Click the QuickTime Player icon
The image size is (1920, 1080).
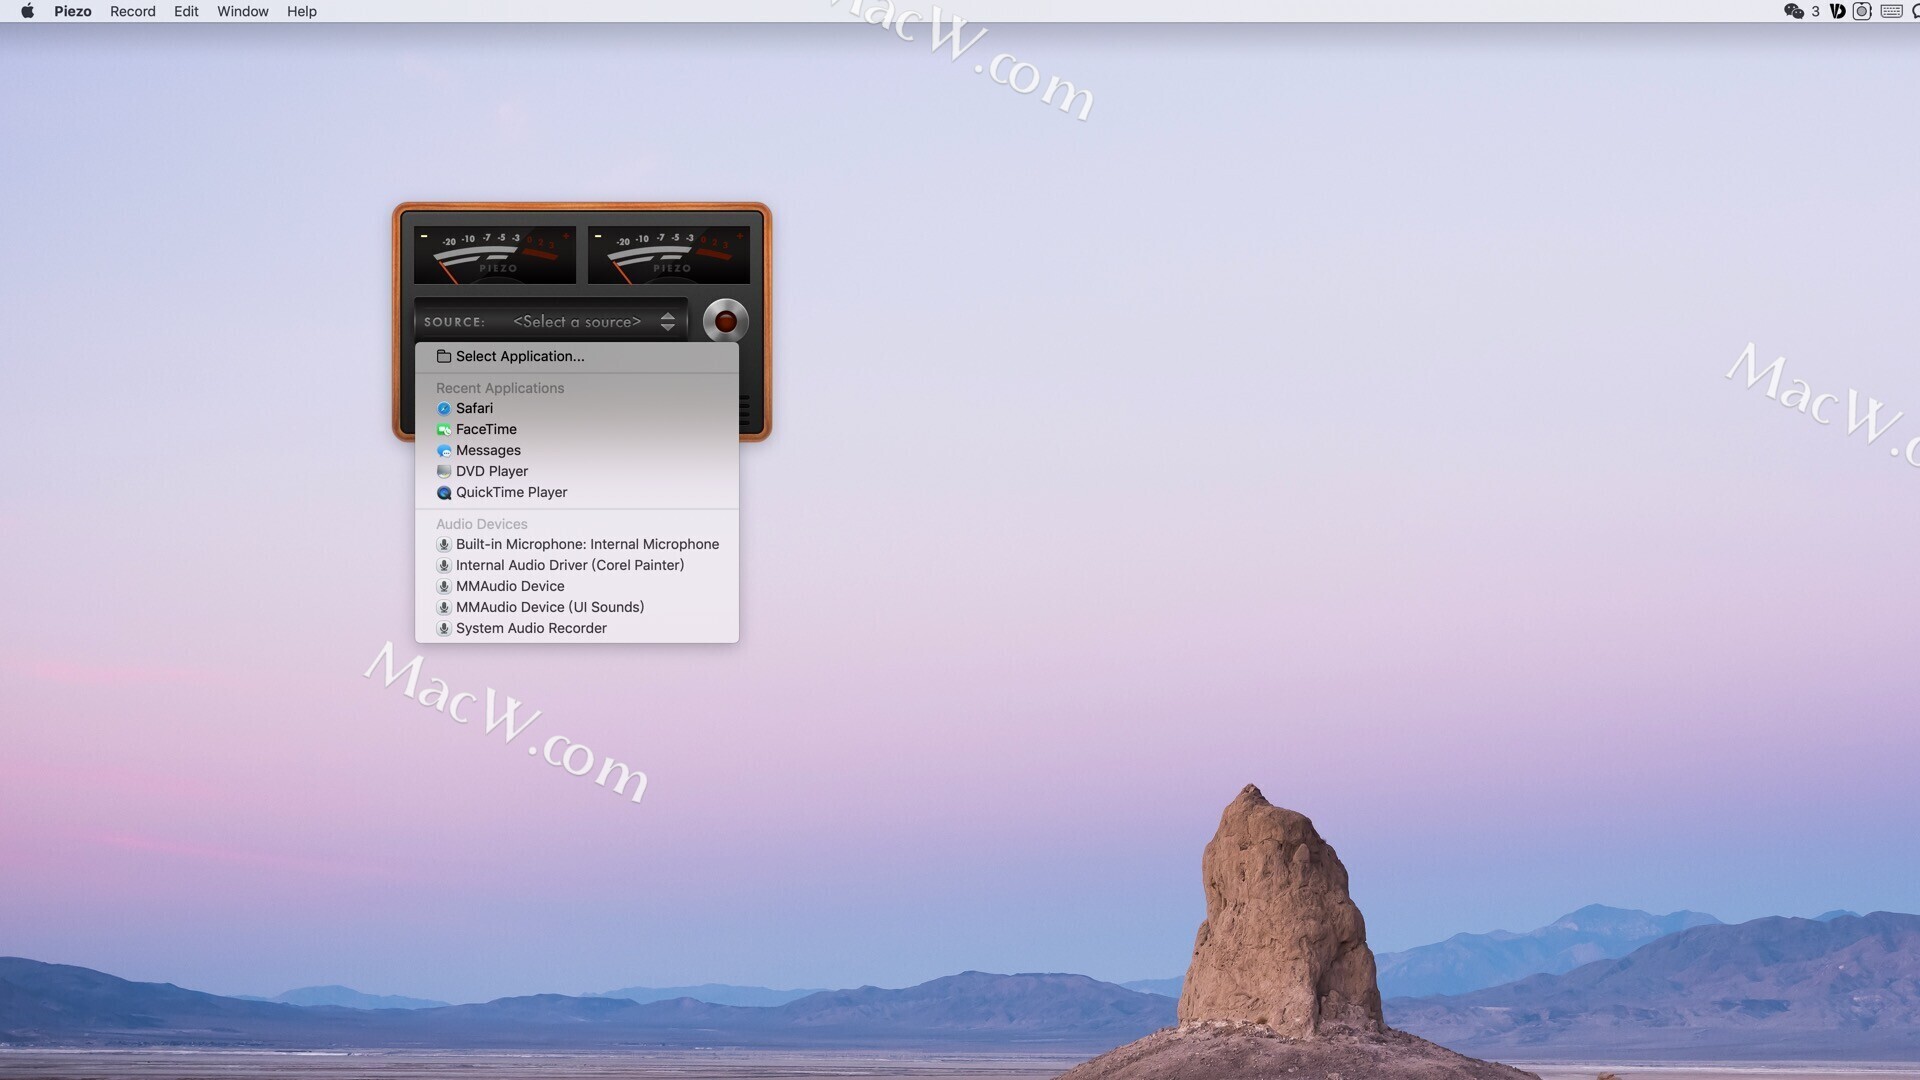pyautogui.click(x=444, y=493)
